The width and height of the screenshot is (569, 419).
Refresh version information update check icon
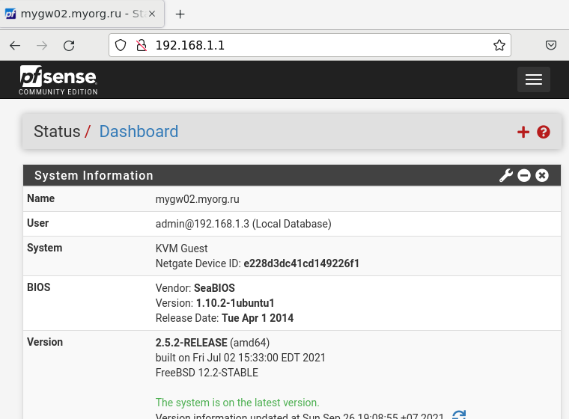click(459, 415)
